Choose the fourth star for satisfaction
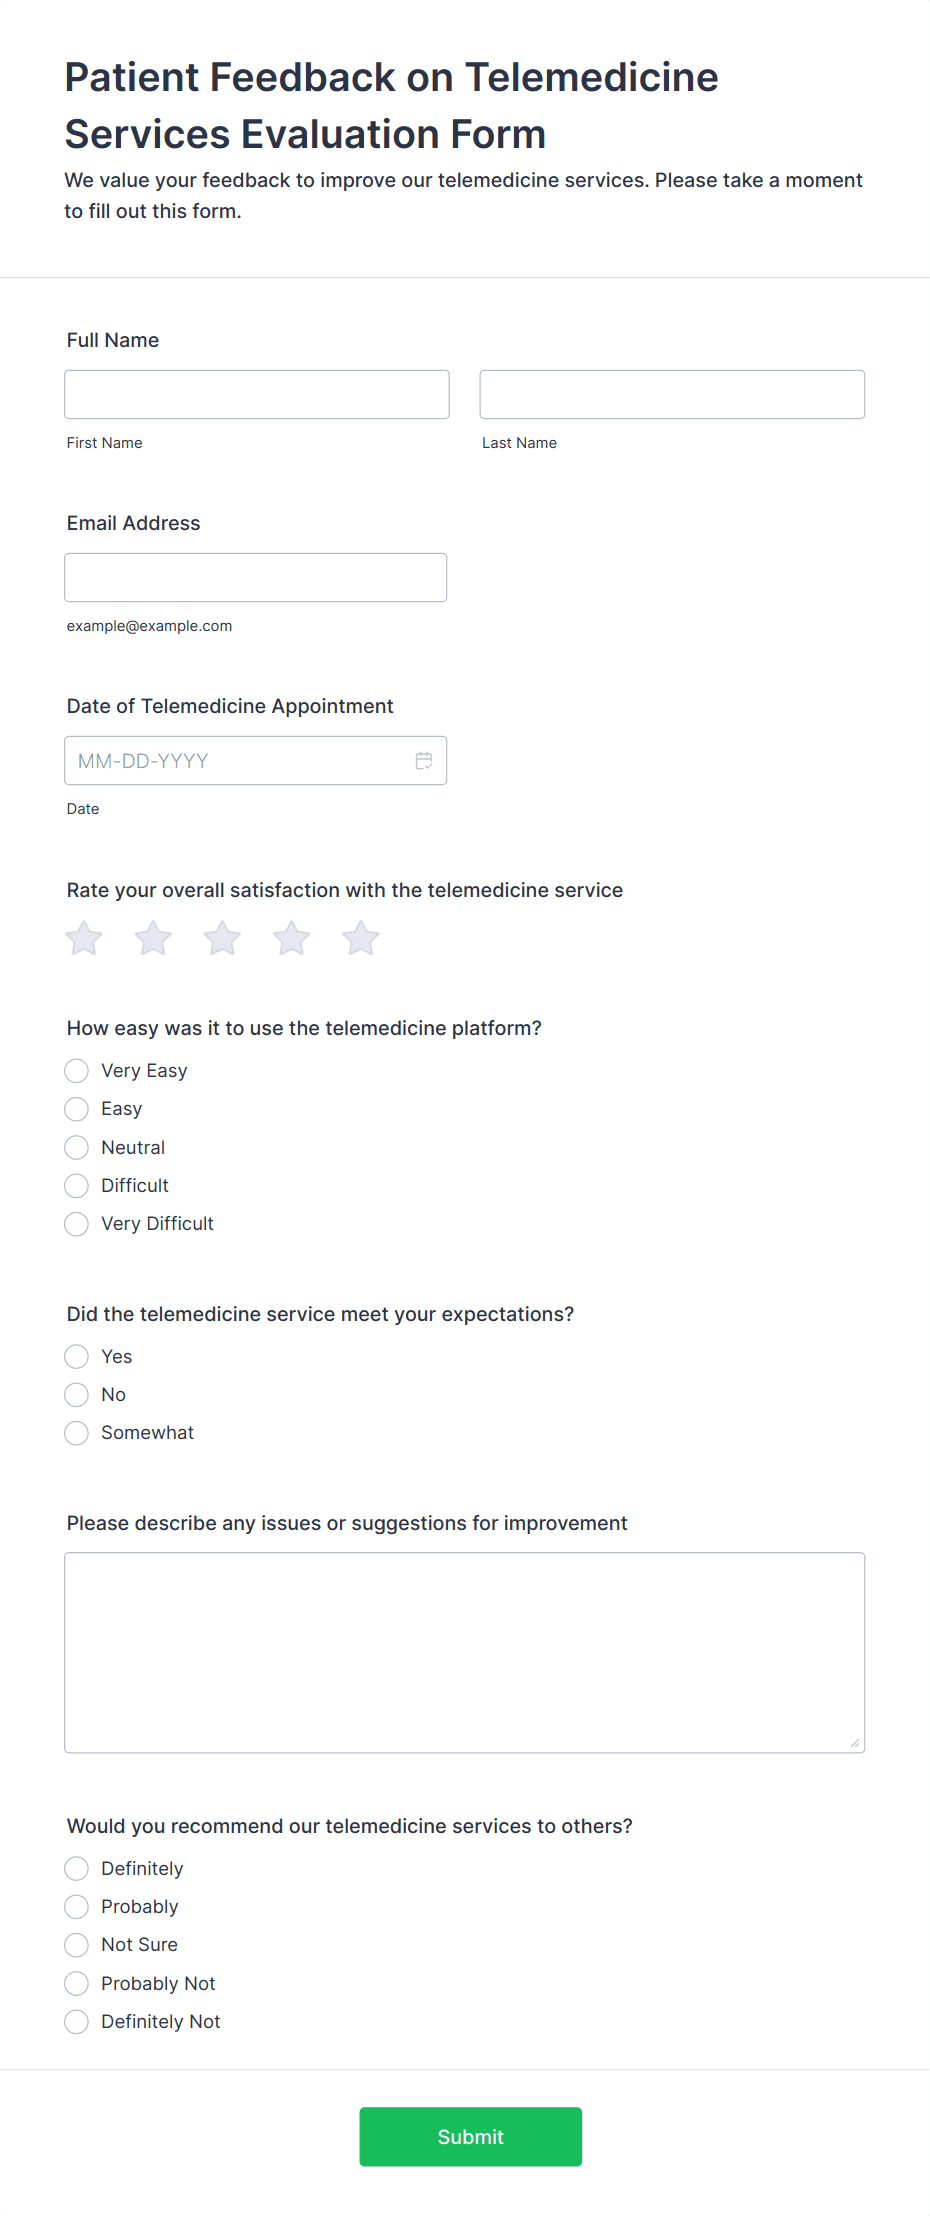Screen dimensions: 930x2216 point(291,938)
